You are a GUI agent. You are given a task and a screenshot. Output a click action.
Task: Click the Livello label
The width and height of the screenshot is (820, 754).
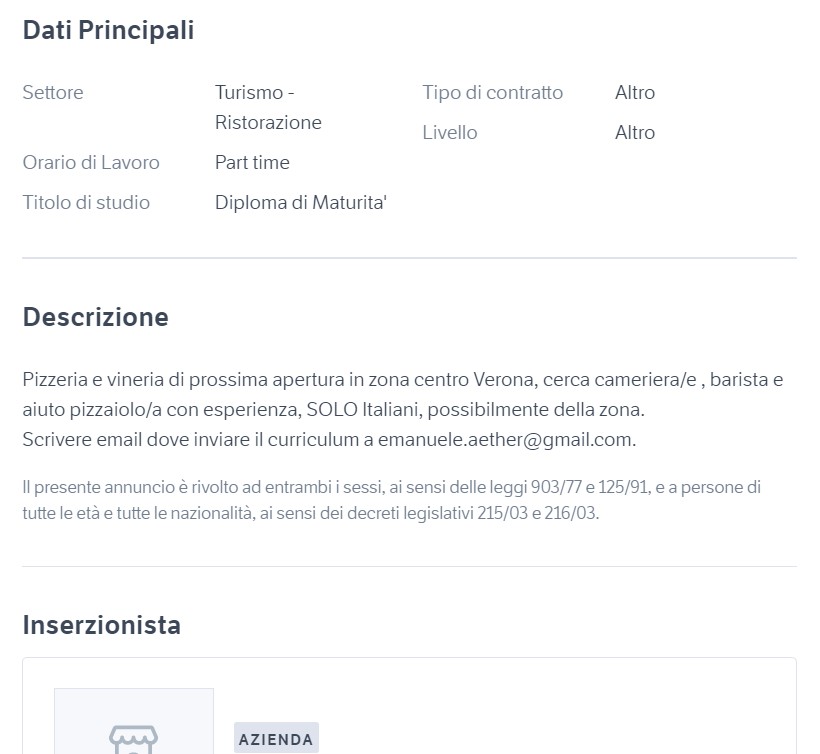pyautogui.click(x=450, y=133)
